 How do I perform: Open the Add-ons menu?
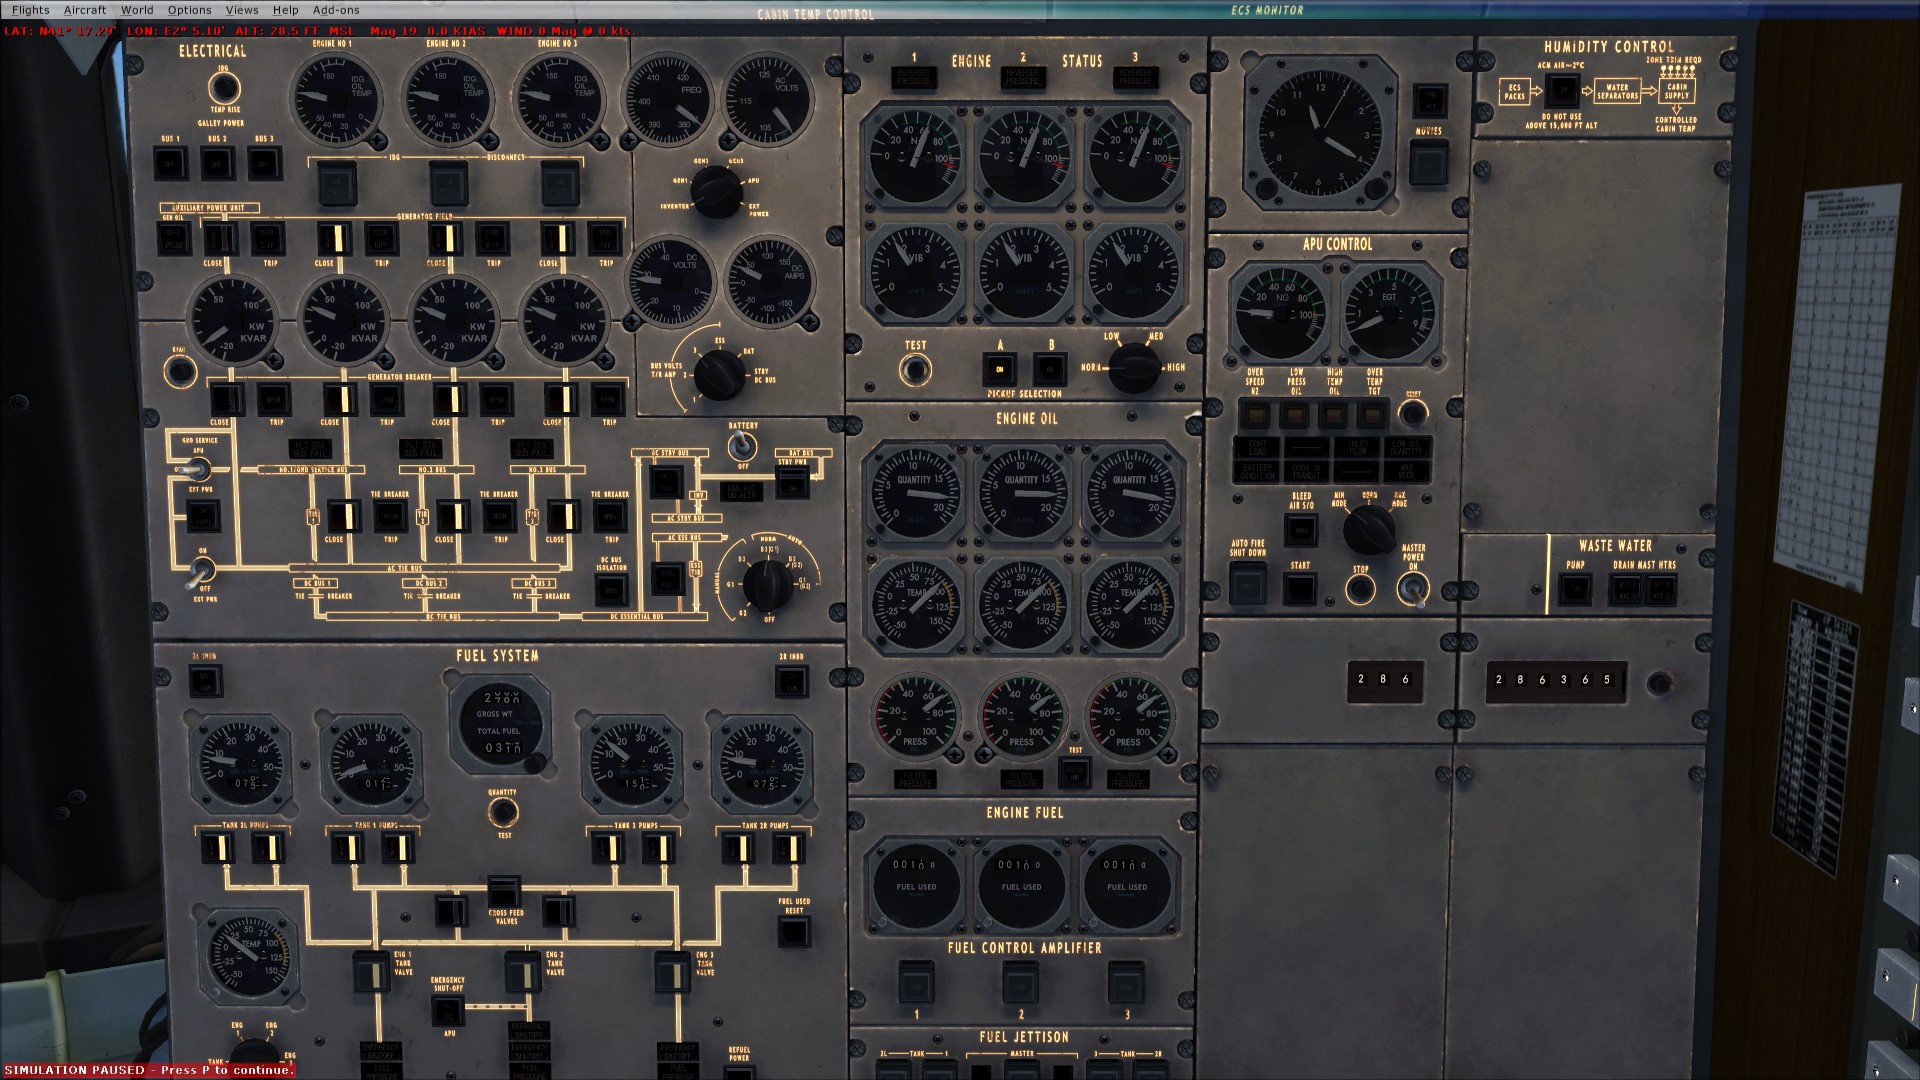click(337, 9)
